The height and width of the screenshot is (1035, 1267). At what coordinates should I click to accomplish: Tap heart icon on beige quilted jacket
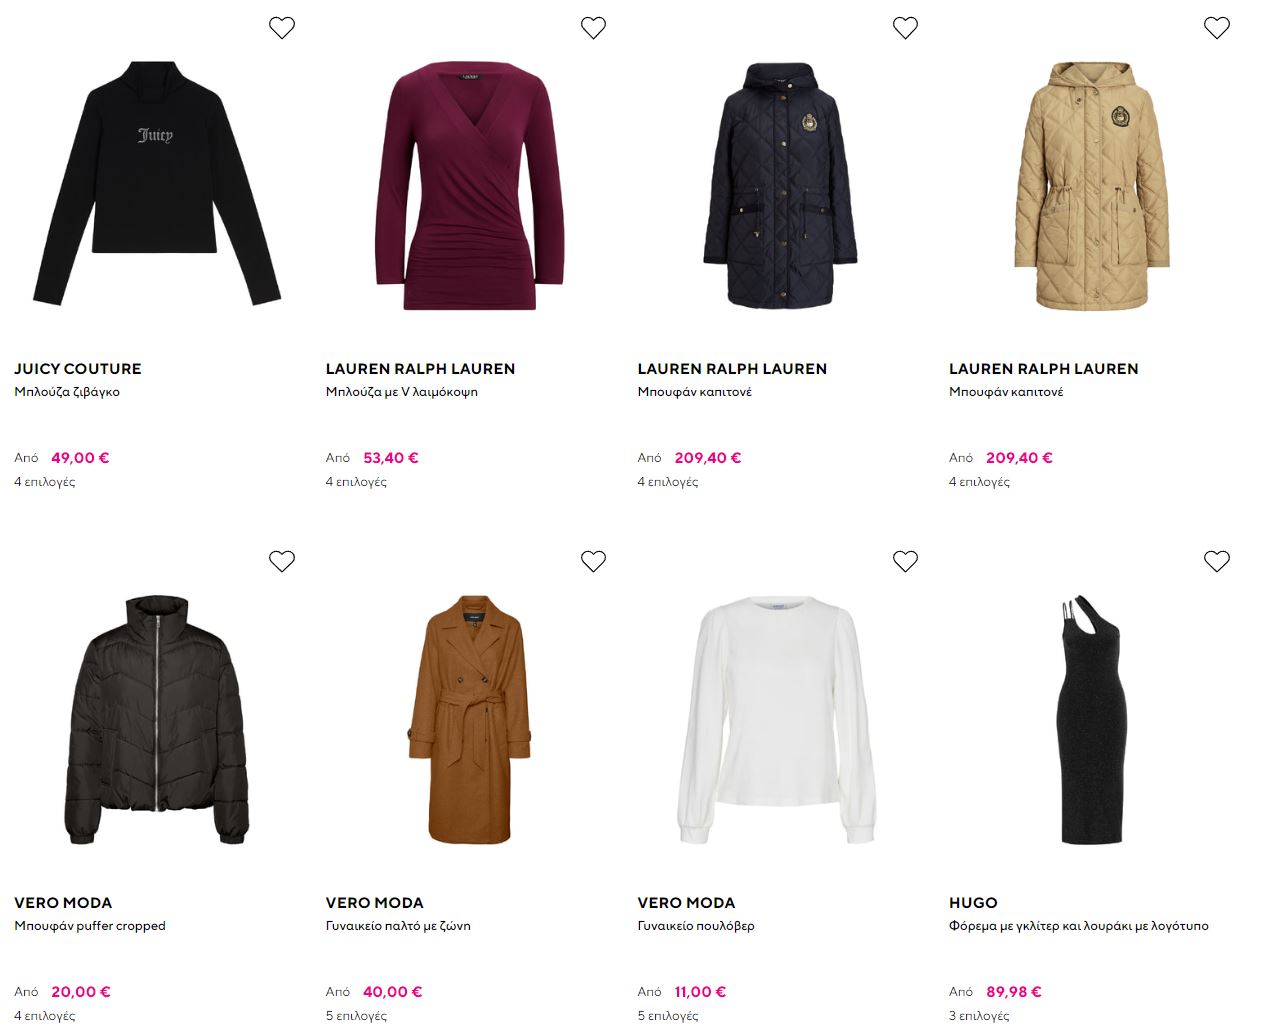coord(1216,28)
